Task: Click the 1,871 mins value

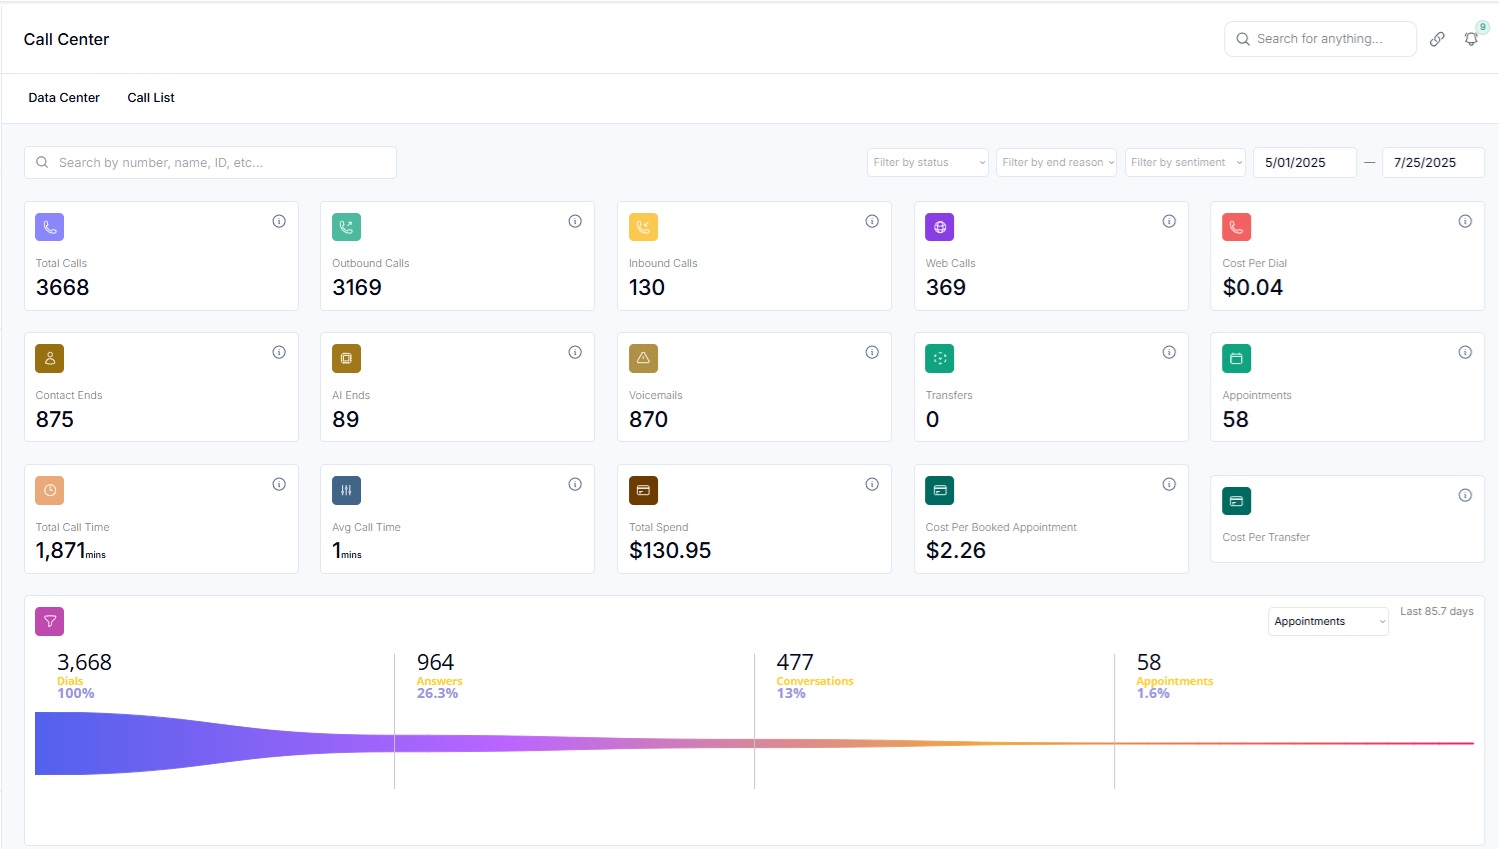Action: (x=70, y=550)
